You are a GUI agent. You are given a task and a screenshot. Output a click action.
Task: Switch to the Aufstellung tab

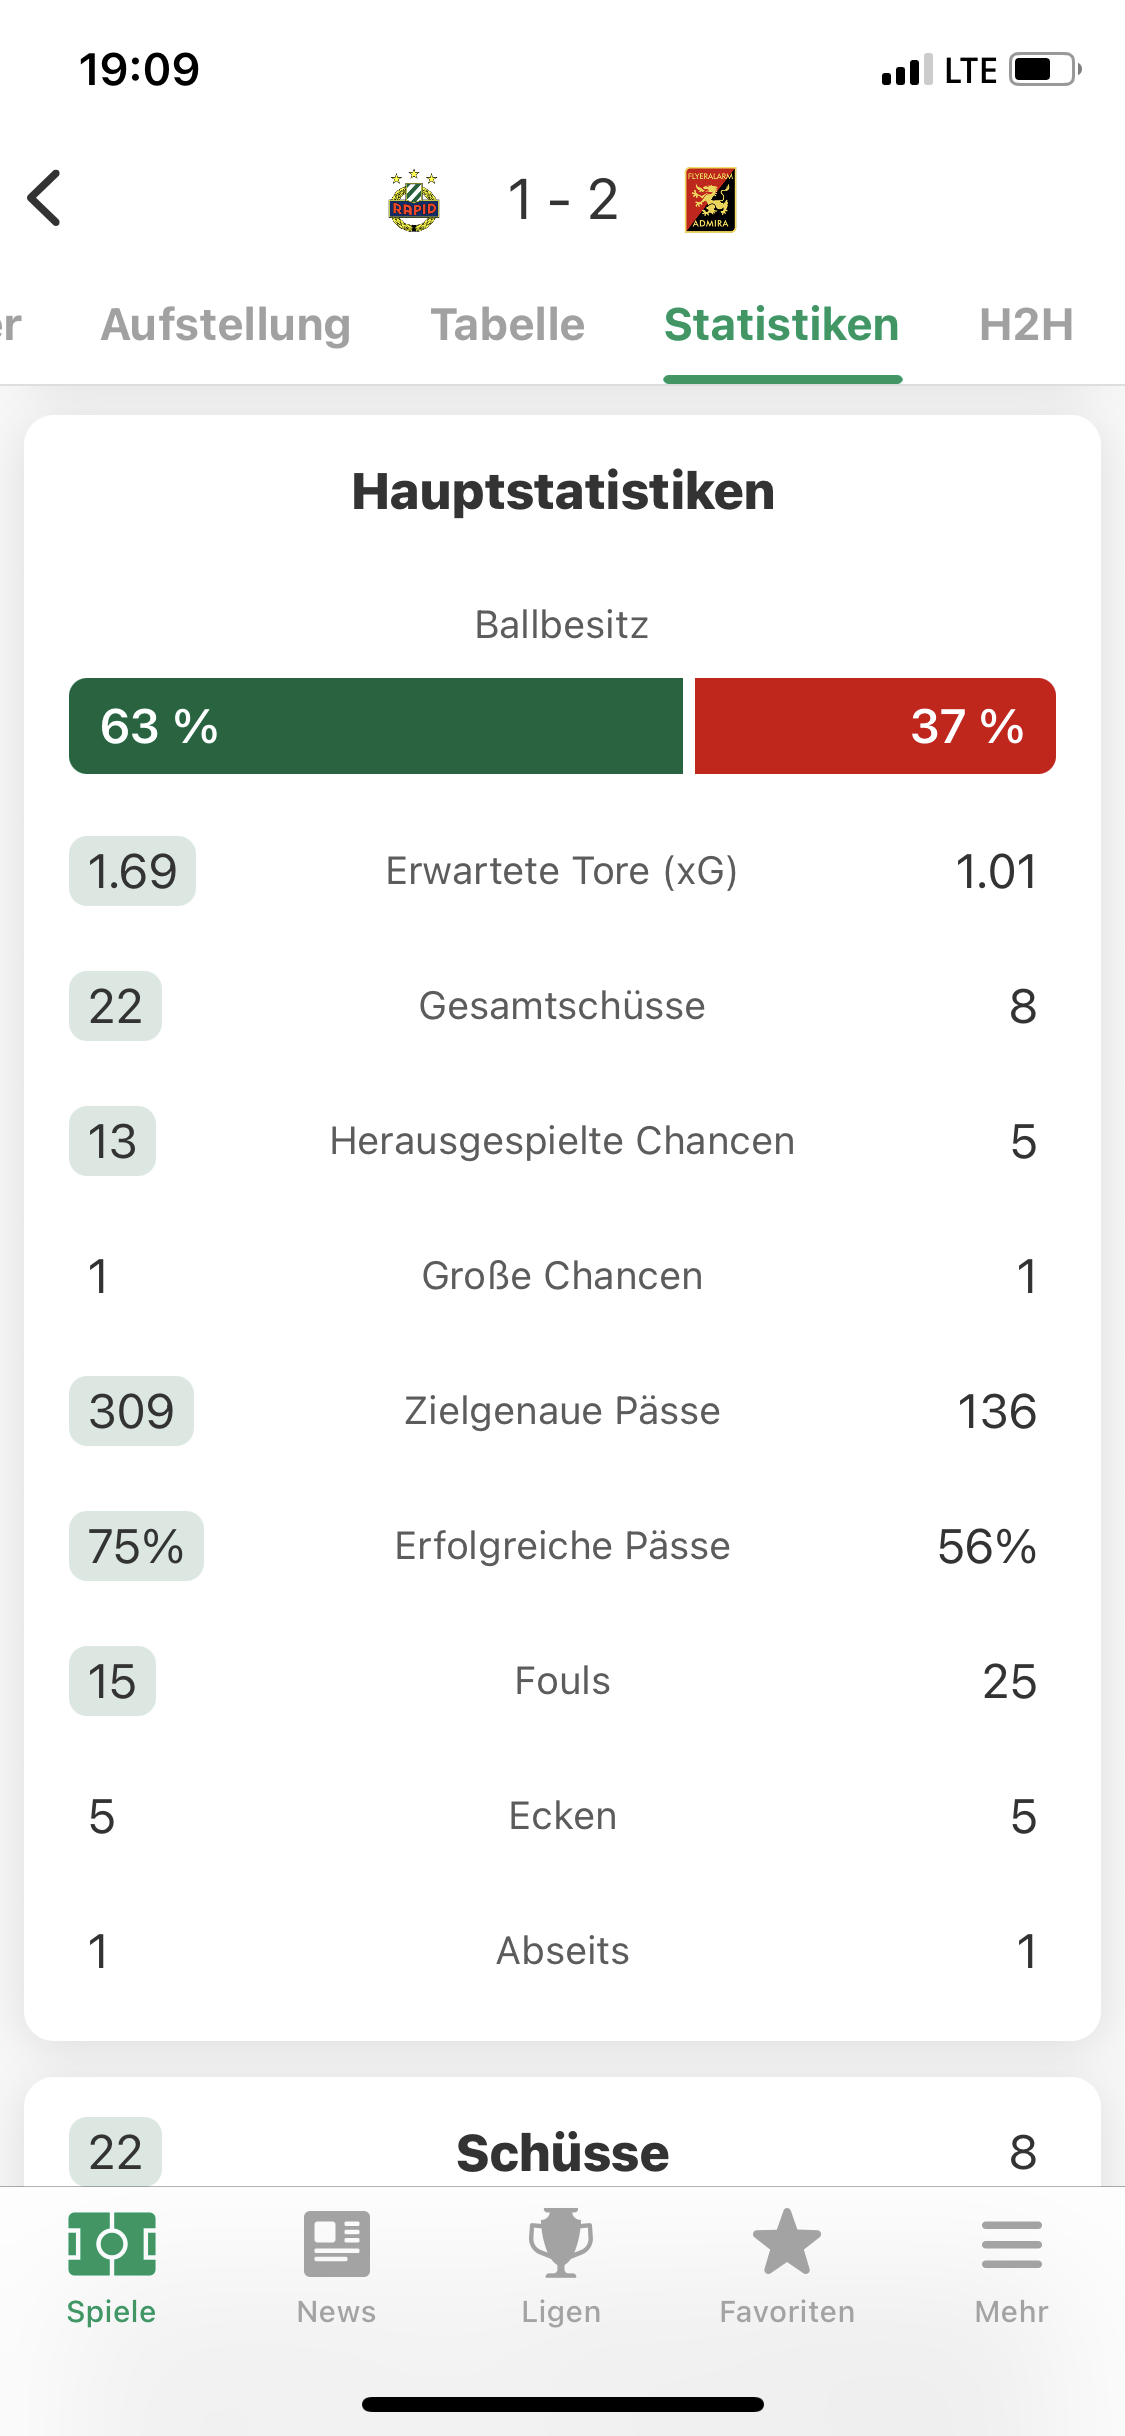pyautogui.click(x=226, y=325)
